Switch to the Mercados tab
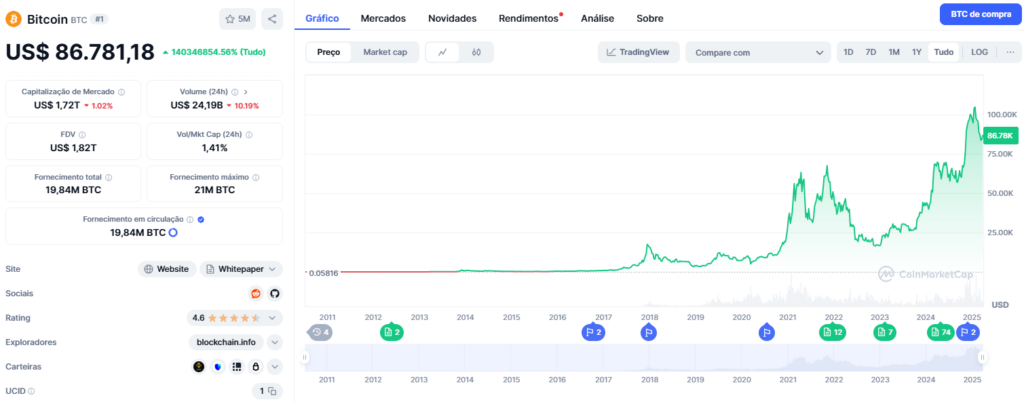This screenshot has height=402, width=1024. point(383,18)
